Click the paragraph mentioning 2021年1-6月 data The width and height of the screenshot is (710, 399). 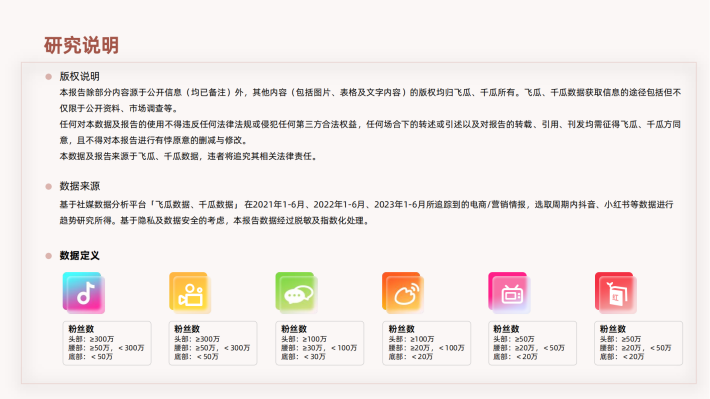point(367,212)
